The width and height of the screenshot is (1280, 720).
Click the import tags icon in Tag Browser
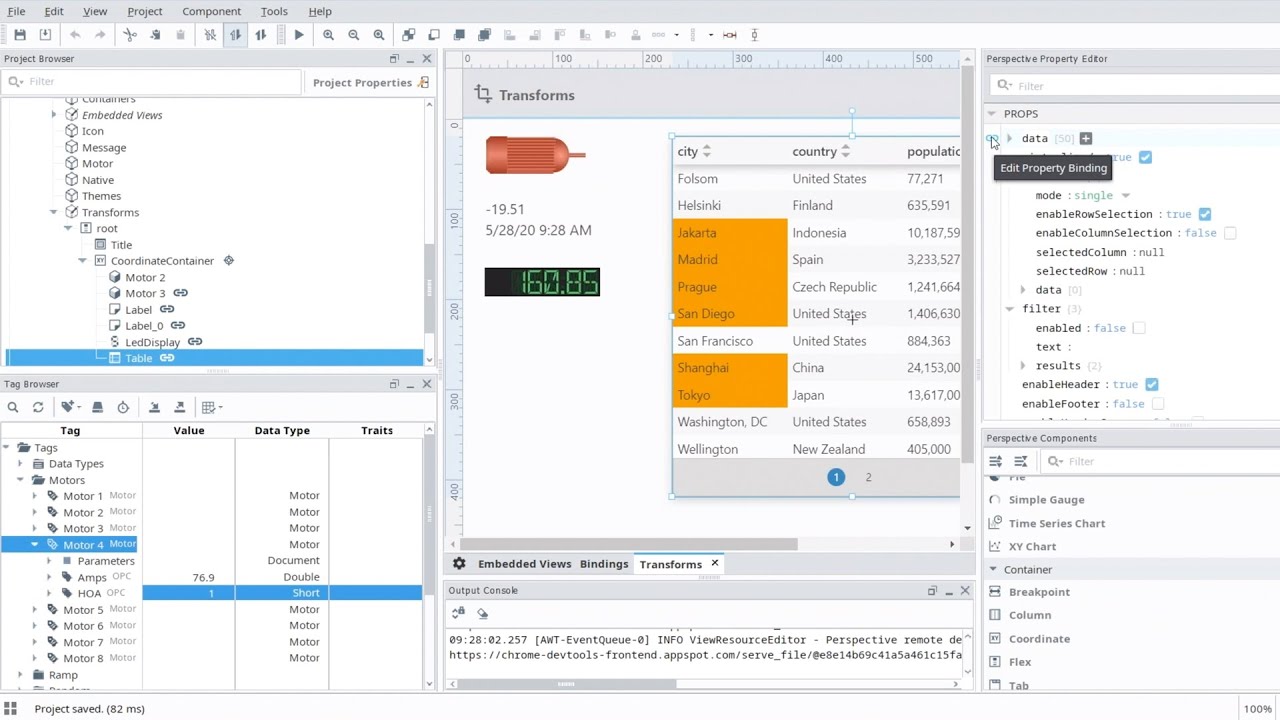[x=154, y=407]
